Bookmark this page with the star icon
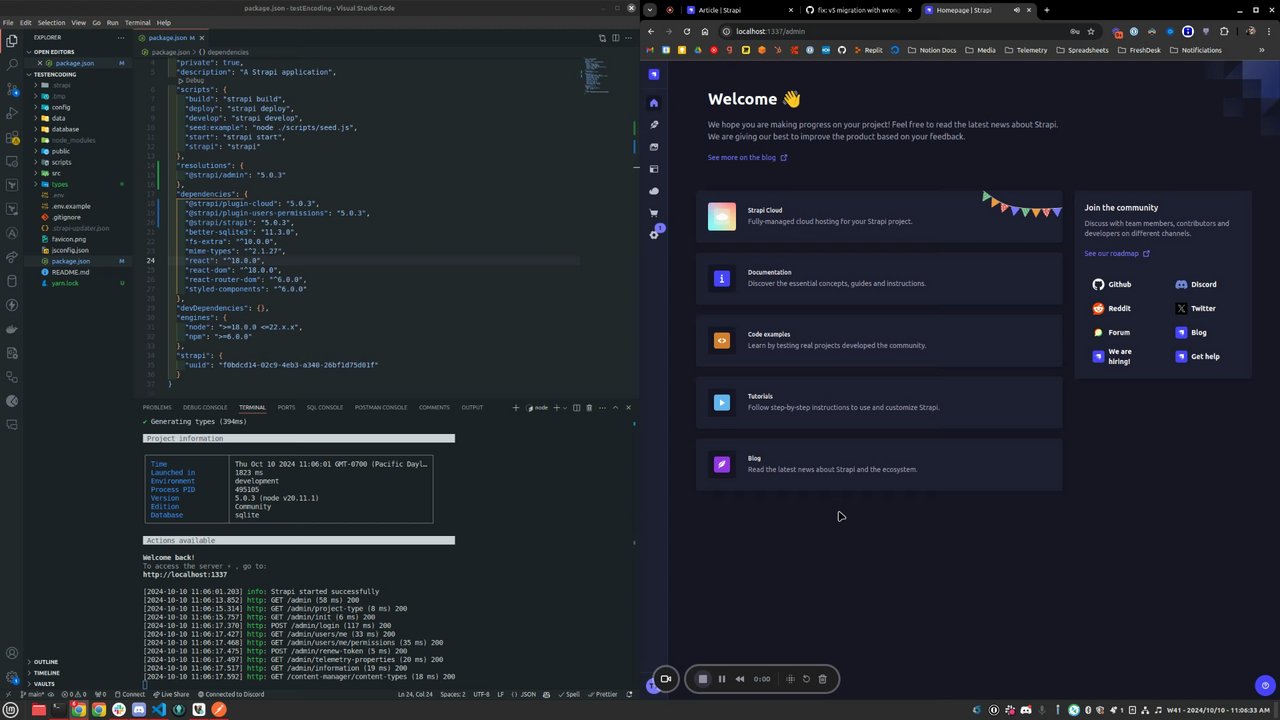Screen dimensions: 1280x720 pyautogui.click(x=1091, y=31)
